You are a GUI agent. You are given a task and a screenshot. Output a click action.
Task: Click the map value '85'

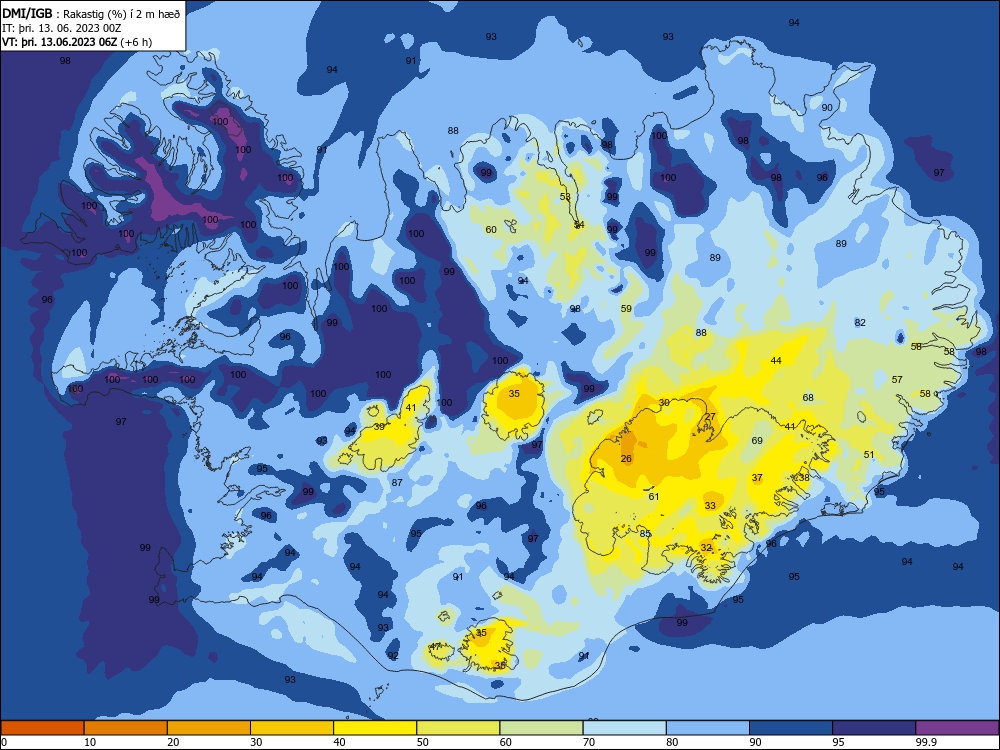tap(645, 533)
